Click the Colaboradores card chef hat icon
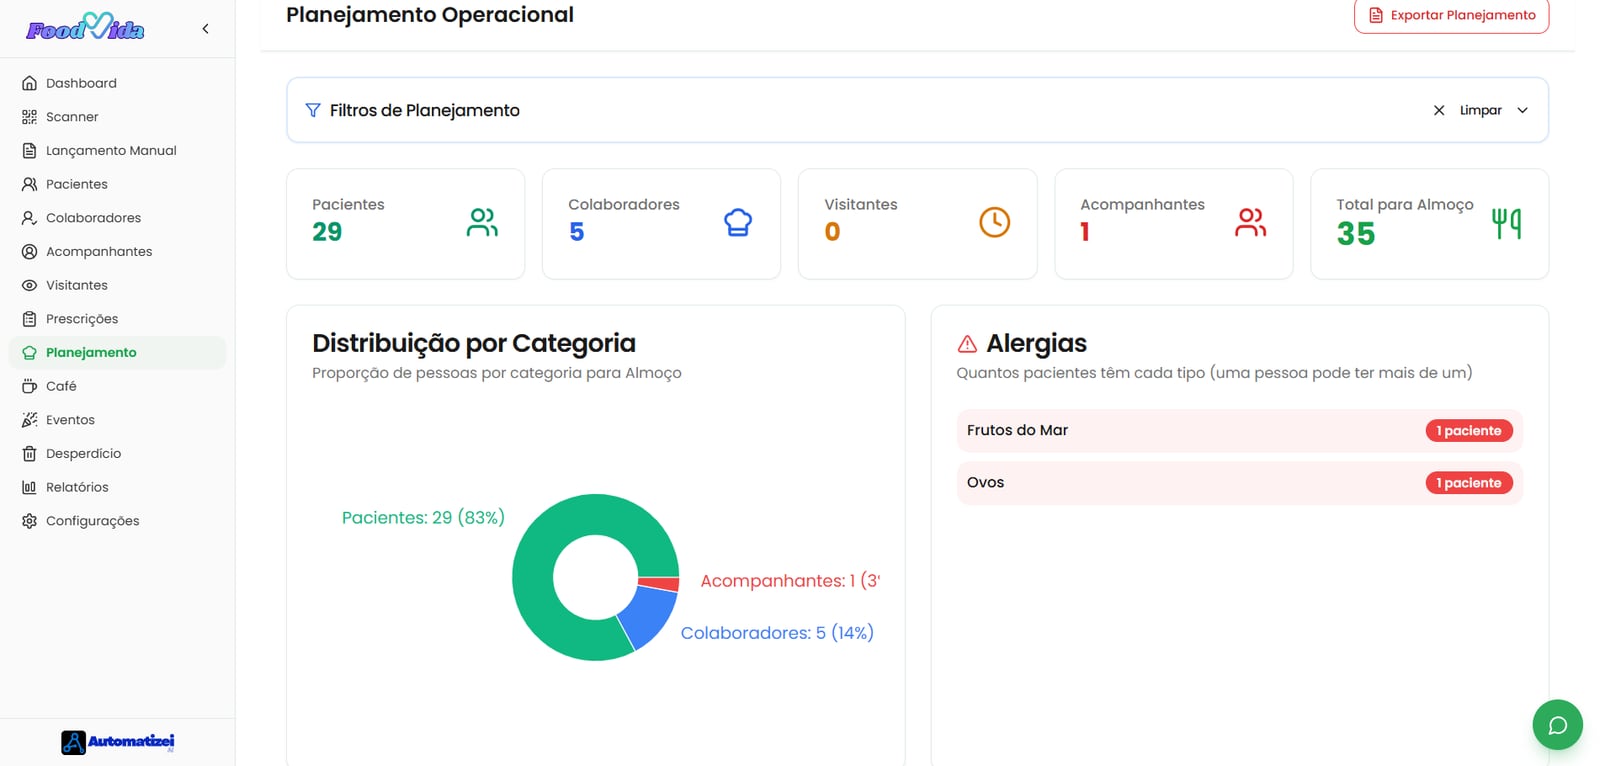Image resolution: width=1600 pixels, height=766 pixels. (738, 222)
